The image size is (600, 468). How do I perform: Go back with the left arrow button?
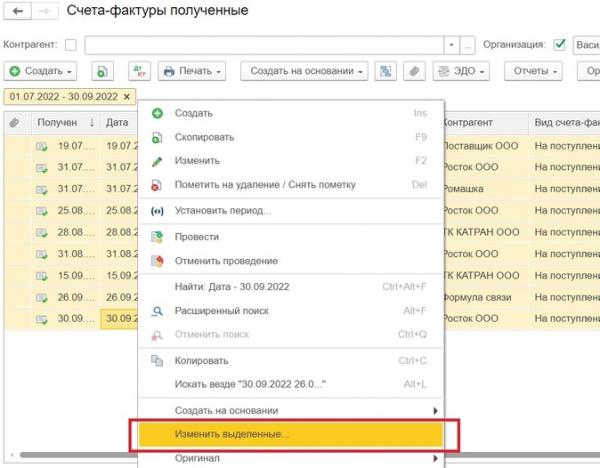18,11
